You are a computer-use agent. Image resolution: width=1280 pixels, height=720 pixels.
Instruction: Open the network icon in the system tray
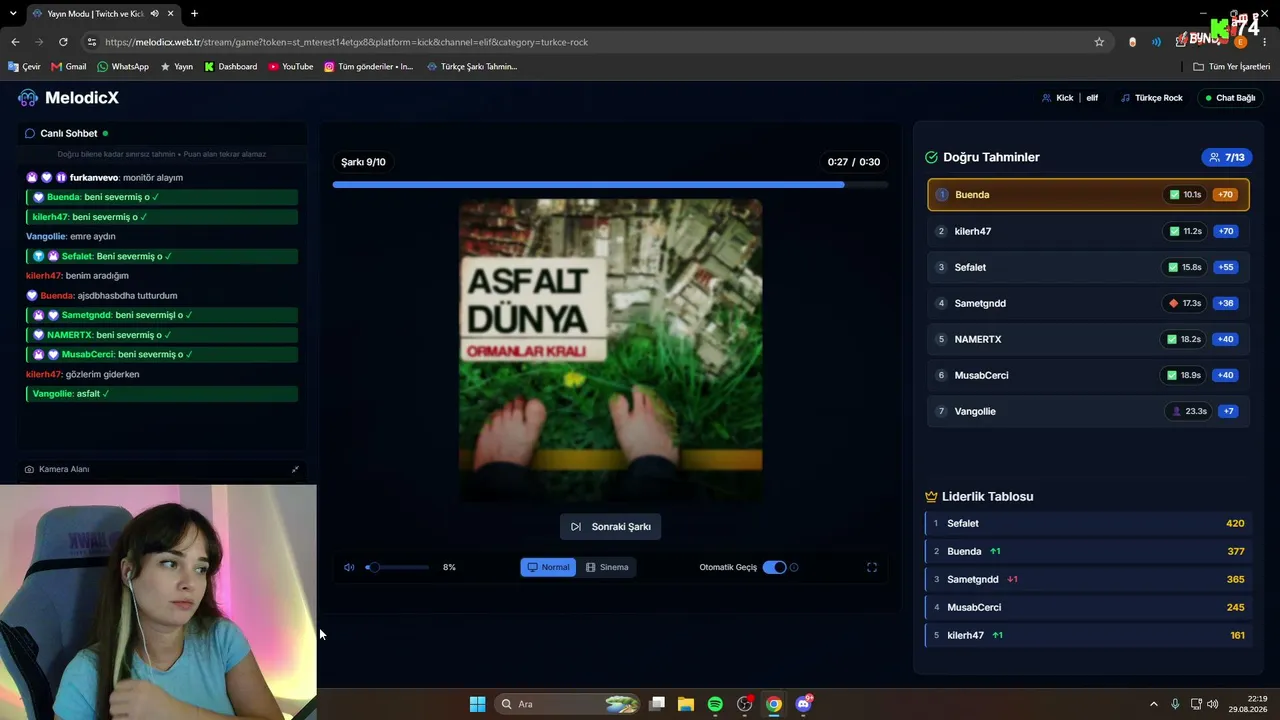tap(1195, 704)
